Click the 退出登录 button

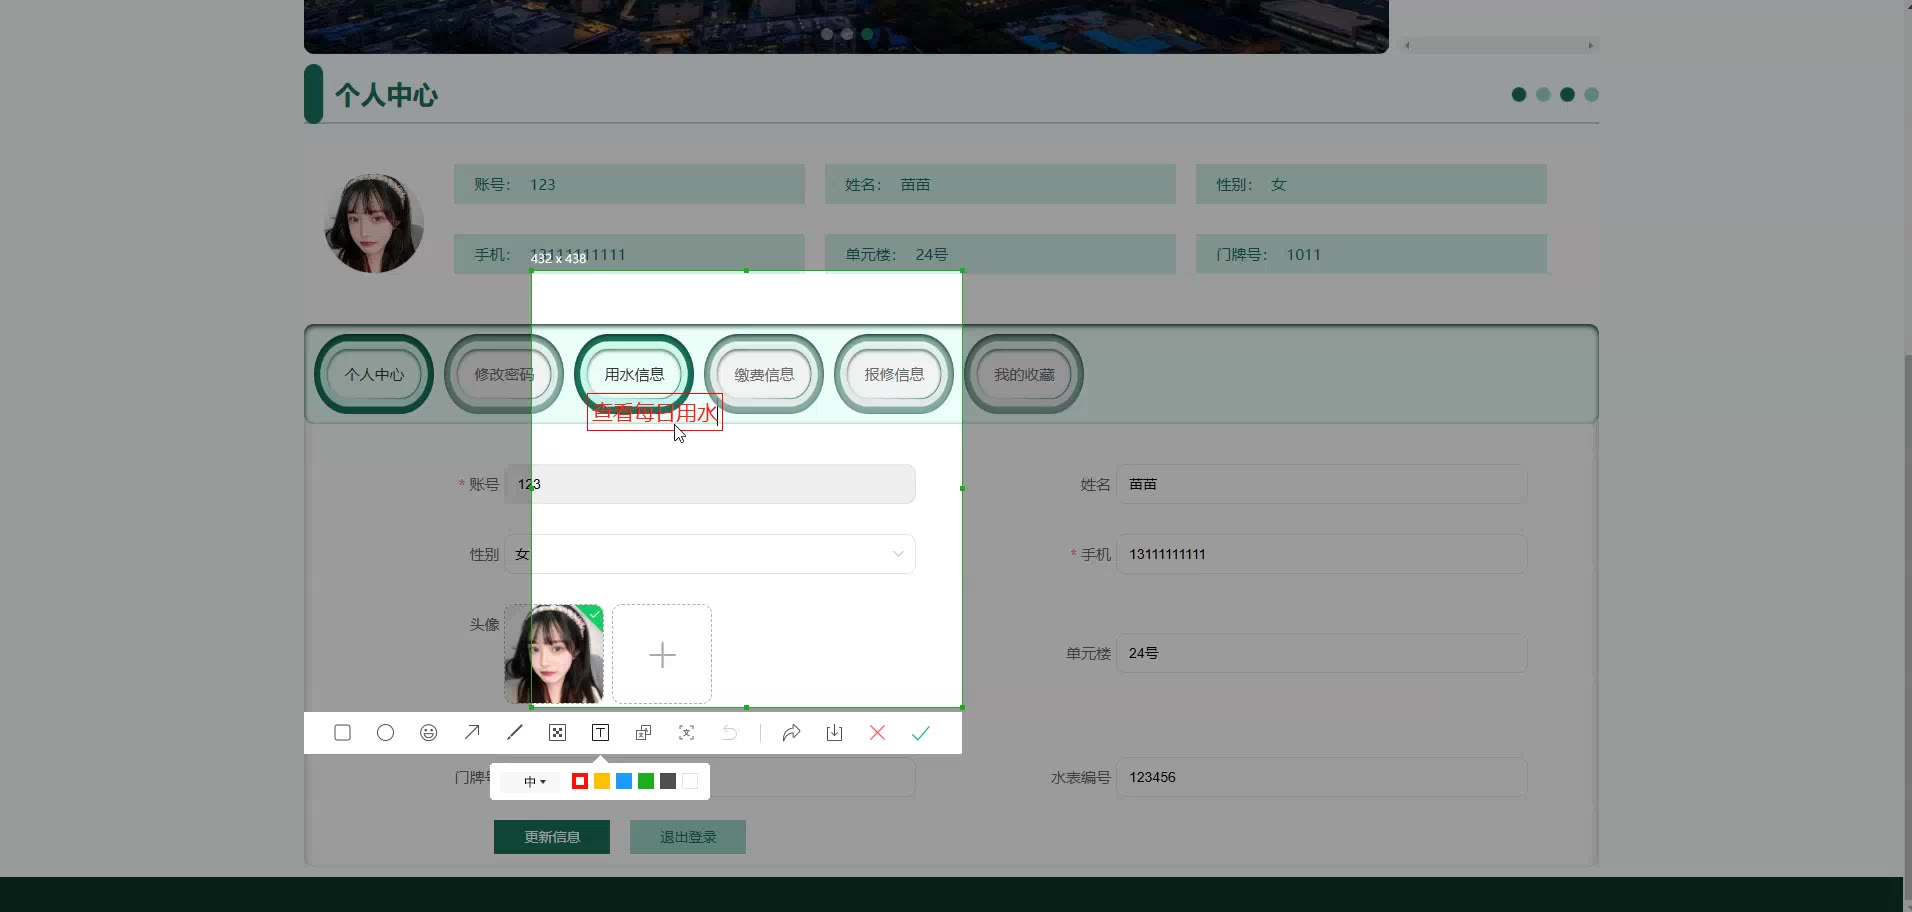688,837
